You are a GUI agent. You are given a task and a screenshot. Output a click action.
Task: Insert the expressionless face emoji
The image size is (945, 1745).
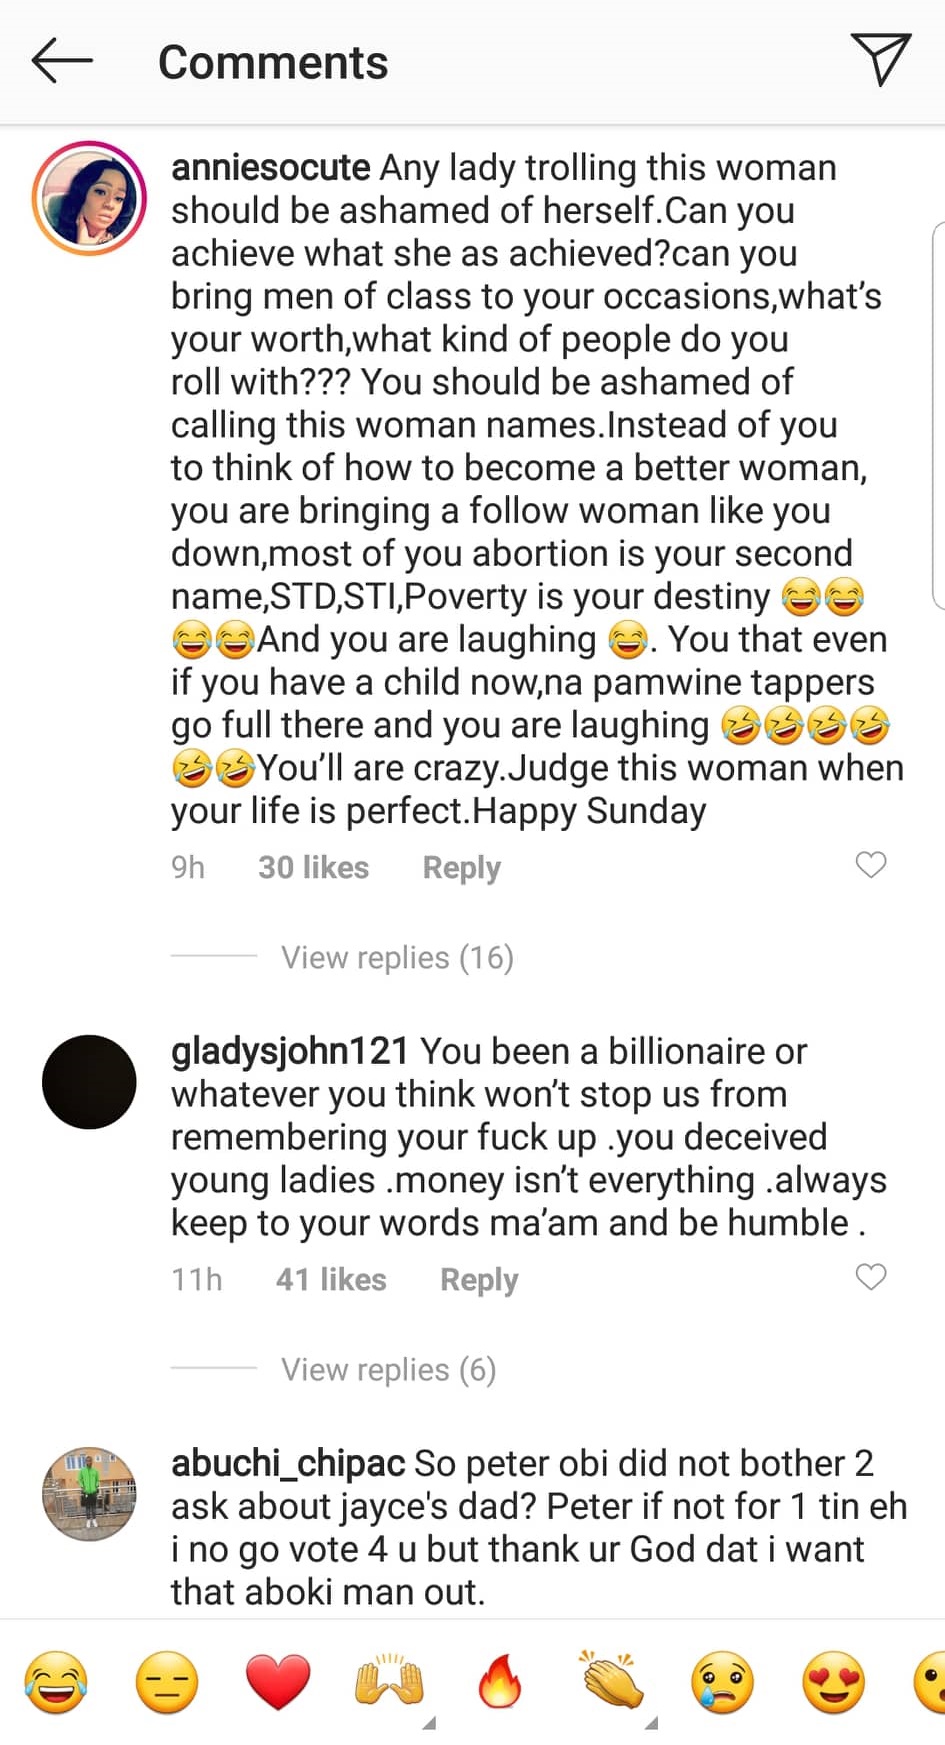pos(167,1682)
